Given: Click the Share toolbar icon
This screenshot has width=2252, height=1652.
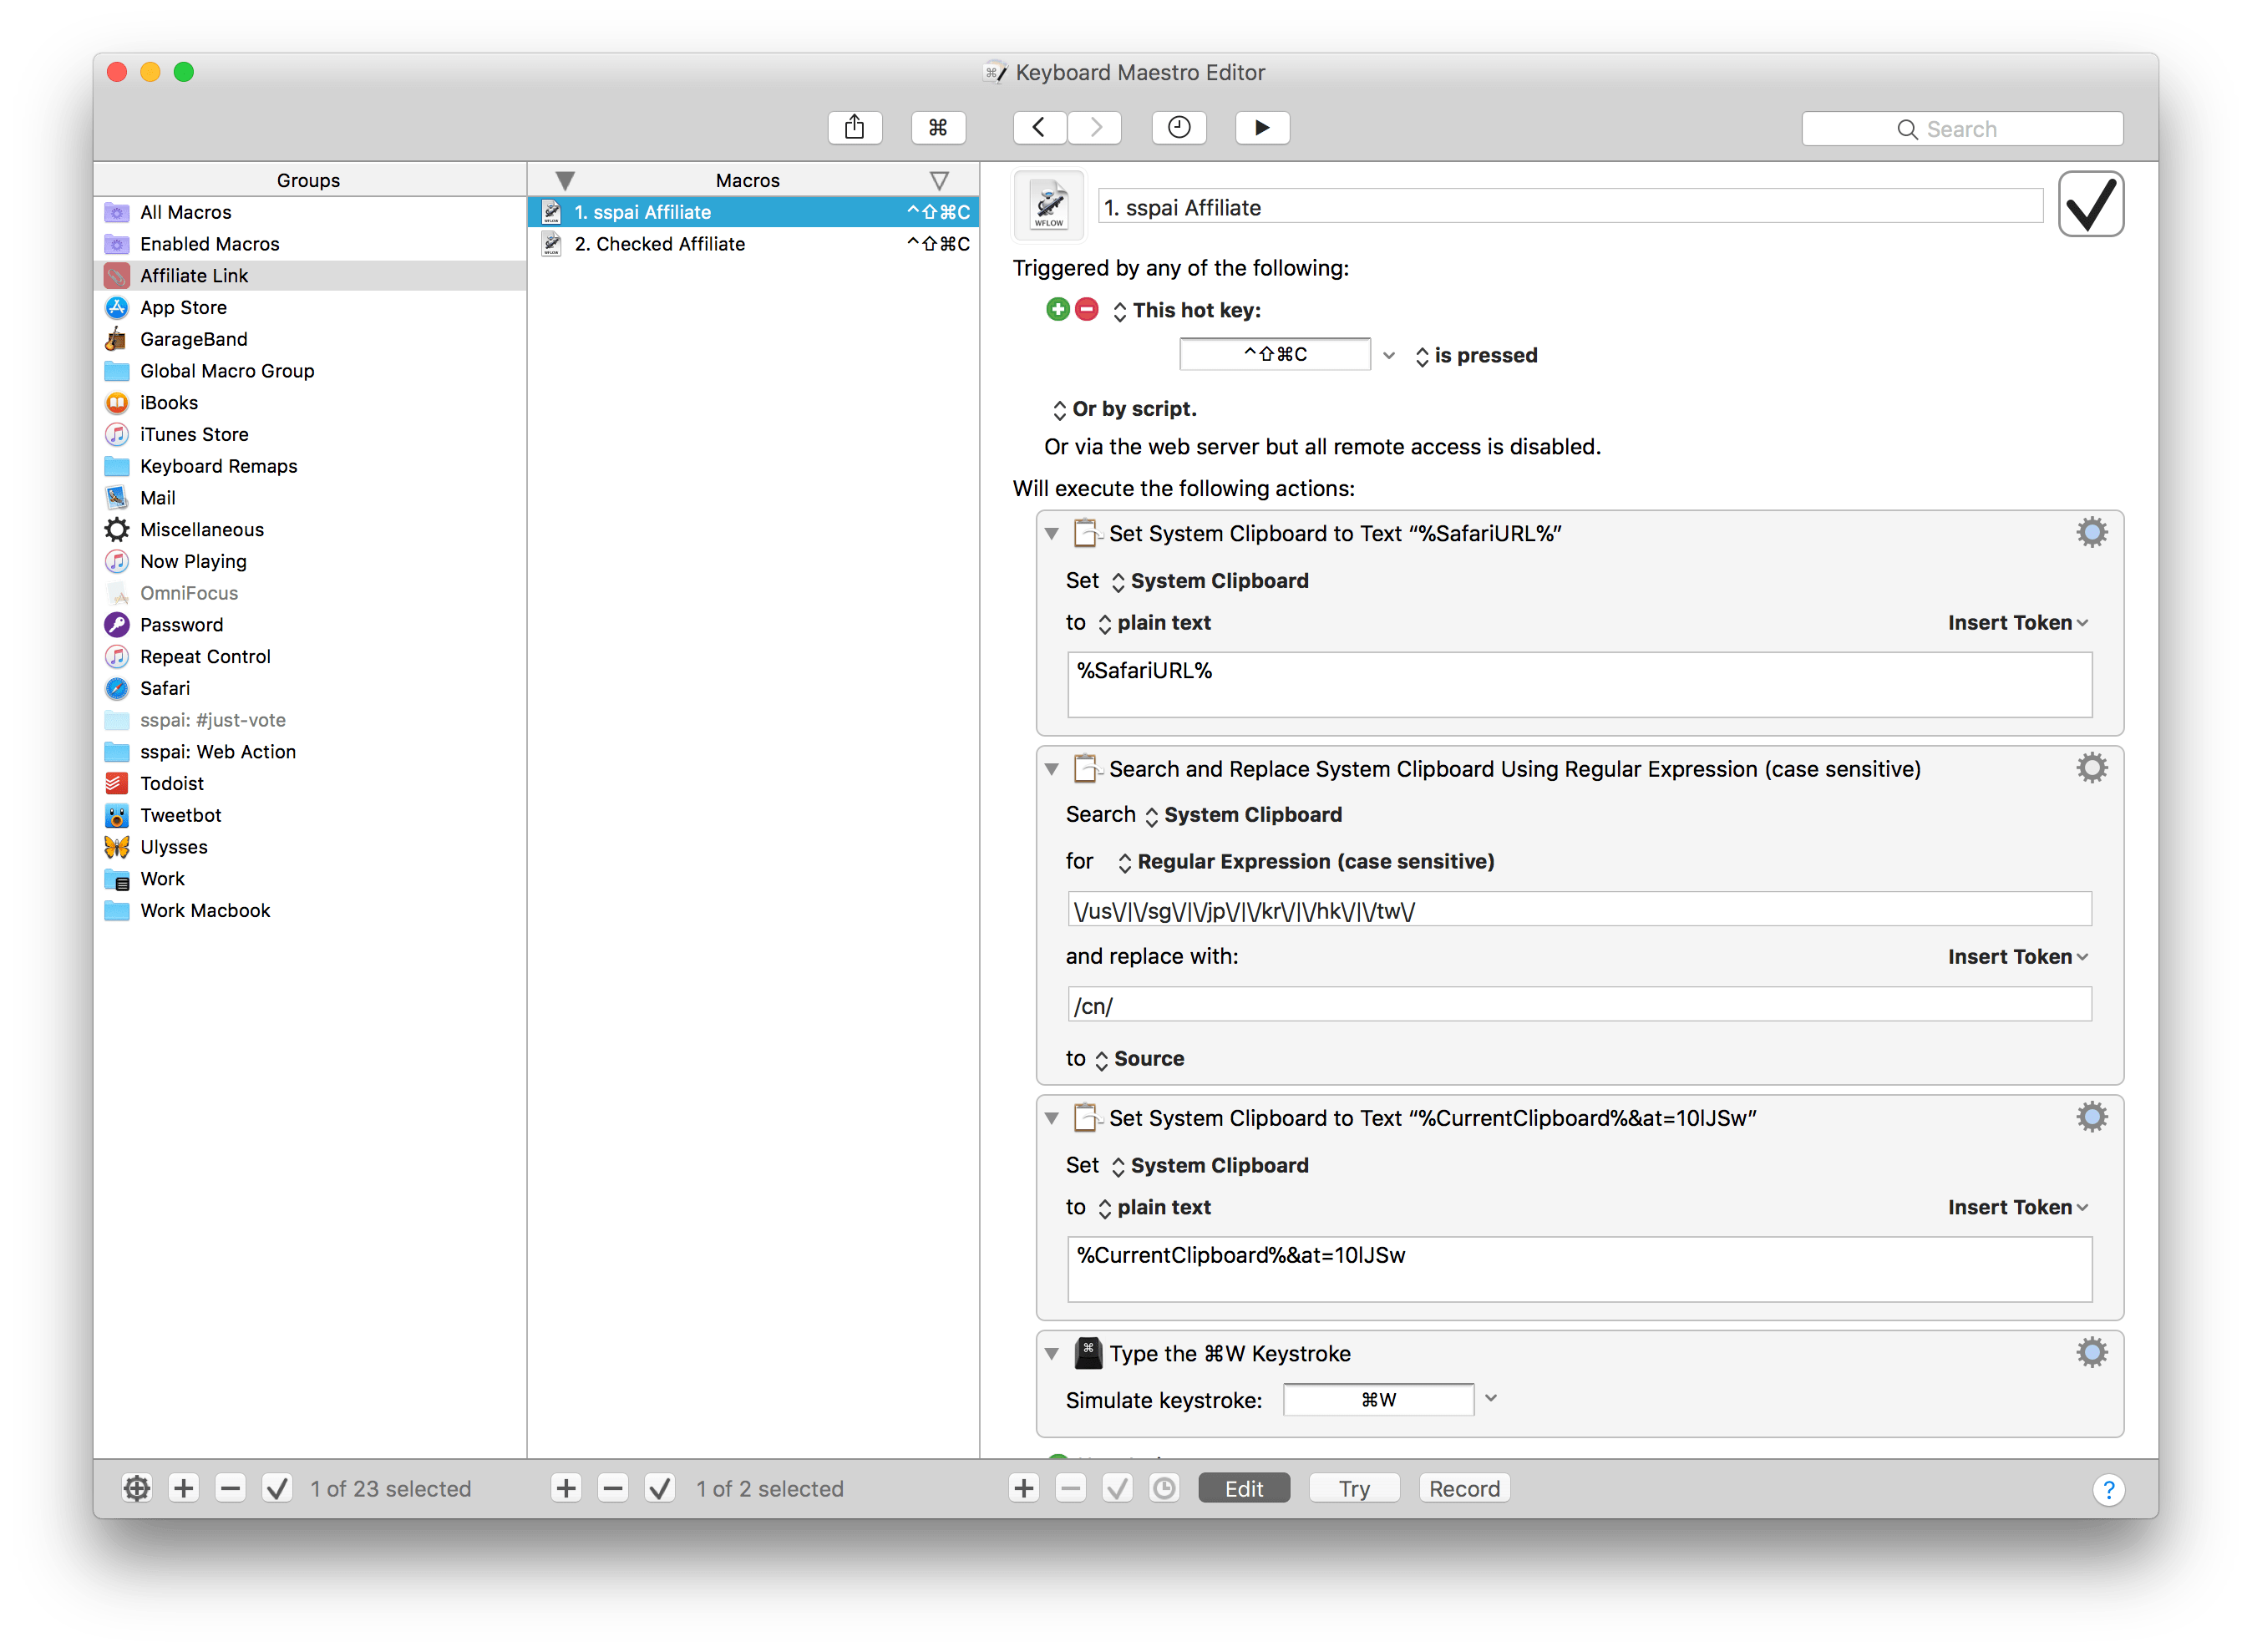Looking at the screenshot, I should (x=854, y=128).
